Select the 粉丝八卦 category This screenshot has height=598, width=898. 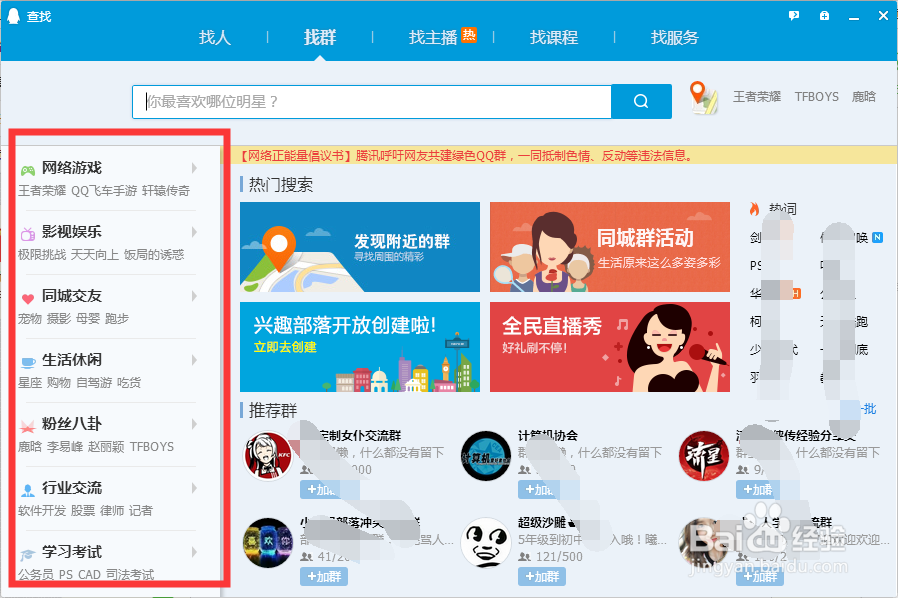click(72, 424)
